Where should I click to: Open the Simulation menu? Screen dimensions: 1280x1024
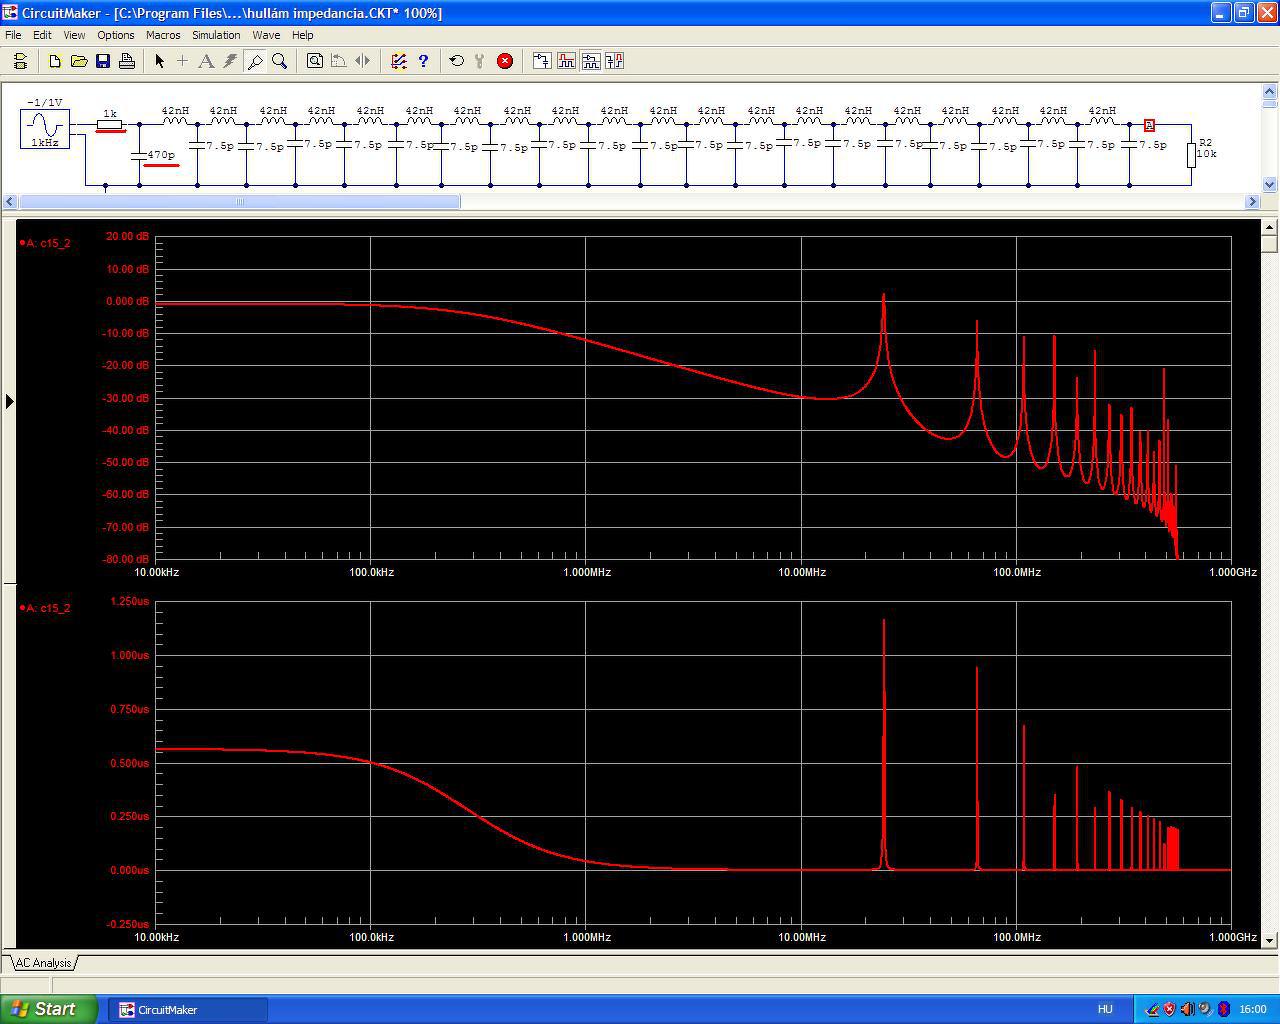(x=216, y=35)
